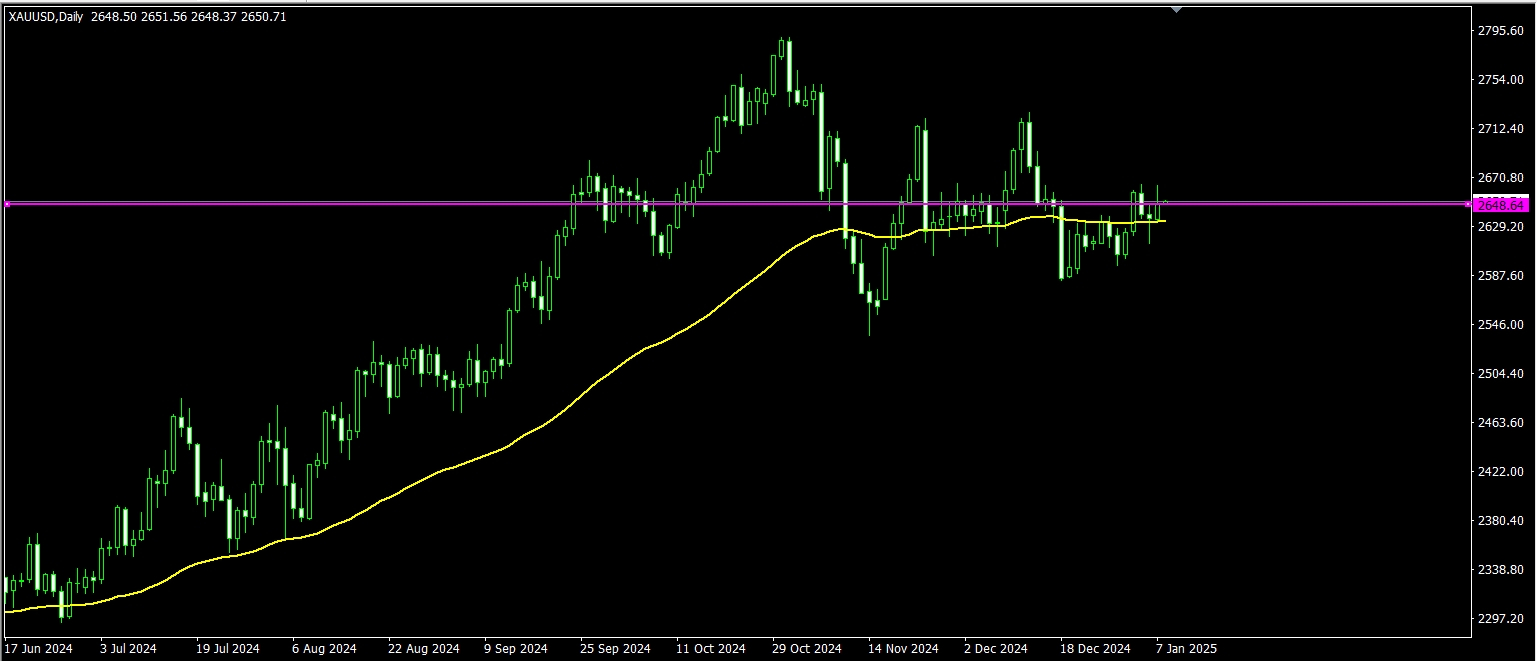Image resolution: width=1537 pixels, height=661 pixels.
Task: Click the 2546.00 price scale label
Action: click(1500, 325)
